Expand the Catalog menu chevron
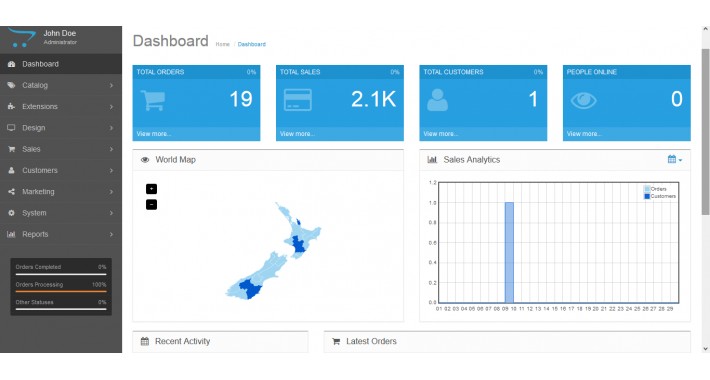 (111, 85)
